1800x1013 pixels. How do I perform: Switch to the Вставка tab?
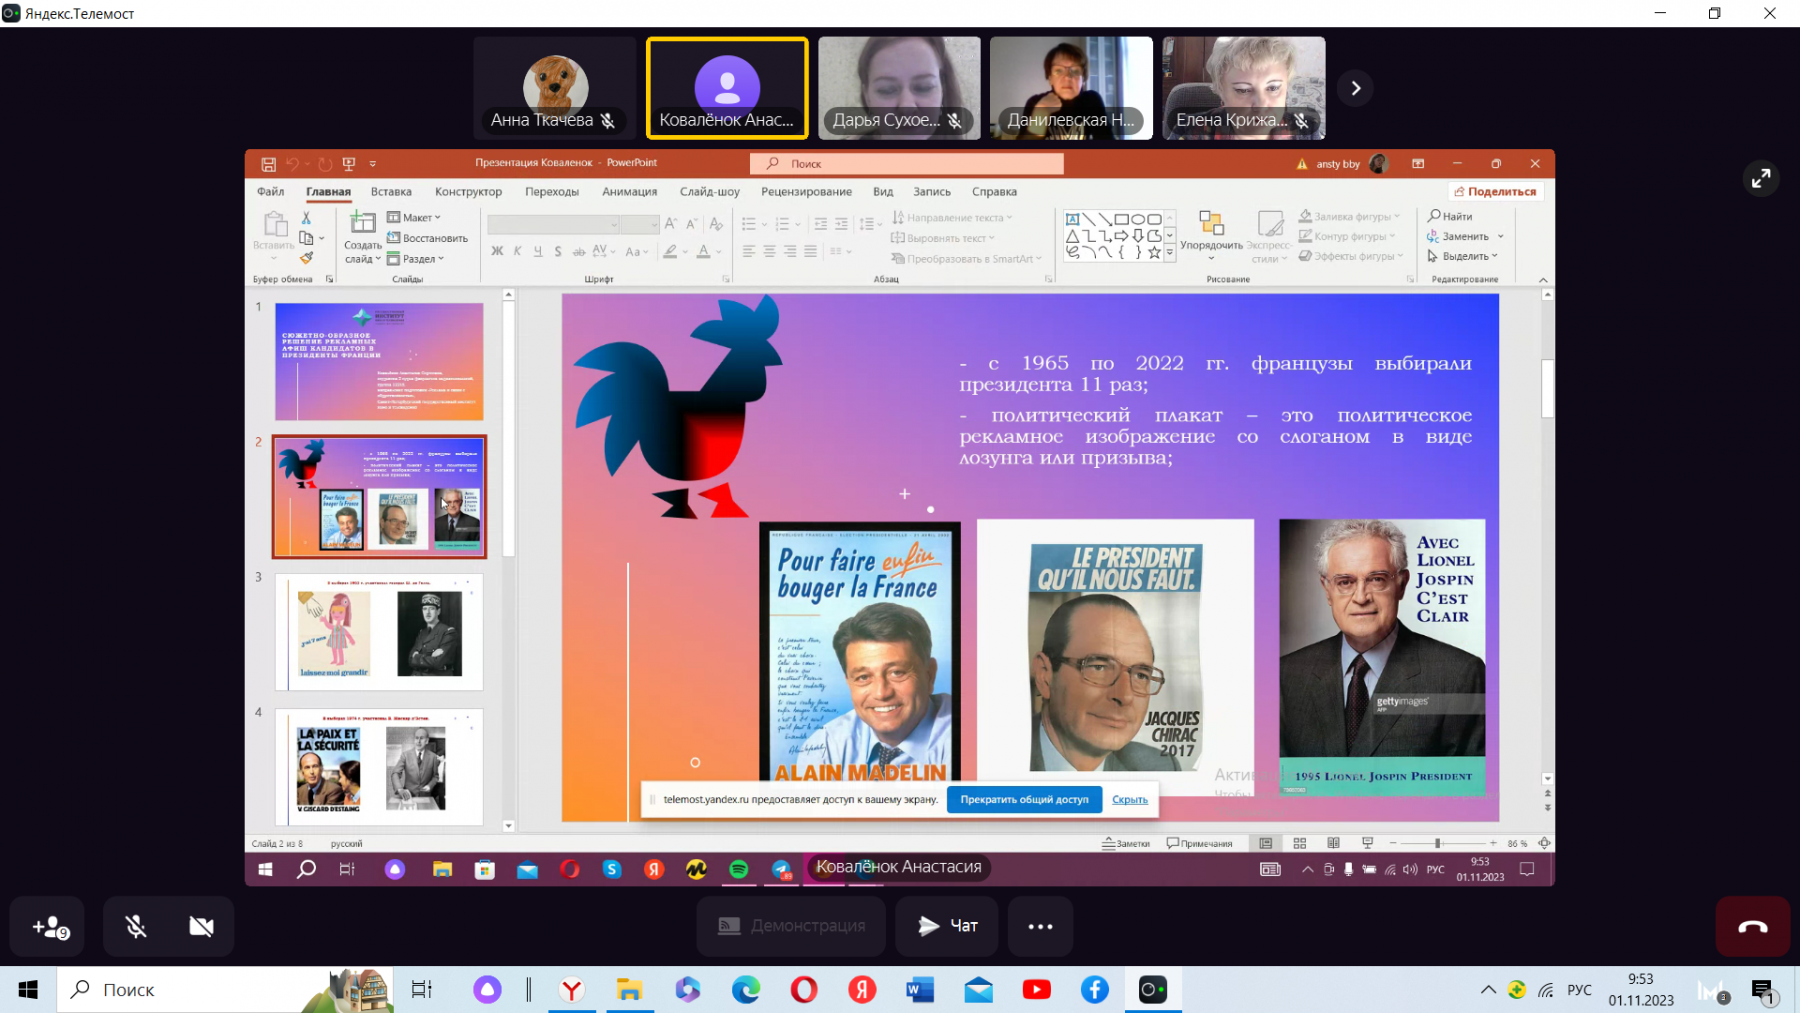pyautogui.click(x=391, y=192)
